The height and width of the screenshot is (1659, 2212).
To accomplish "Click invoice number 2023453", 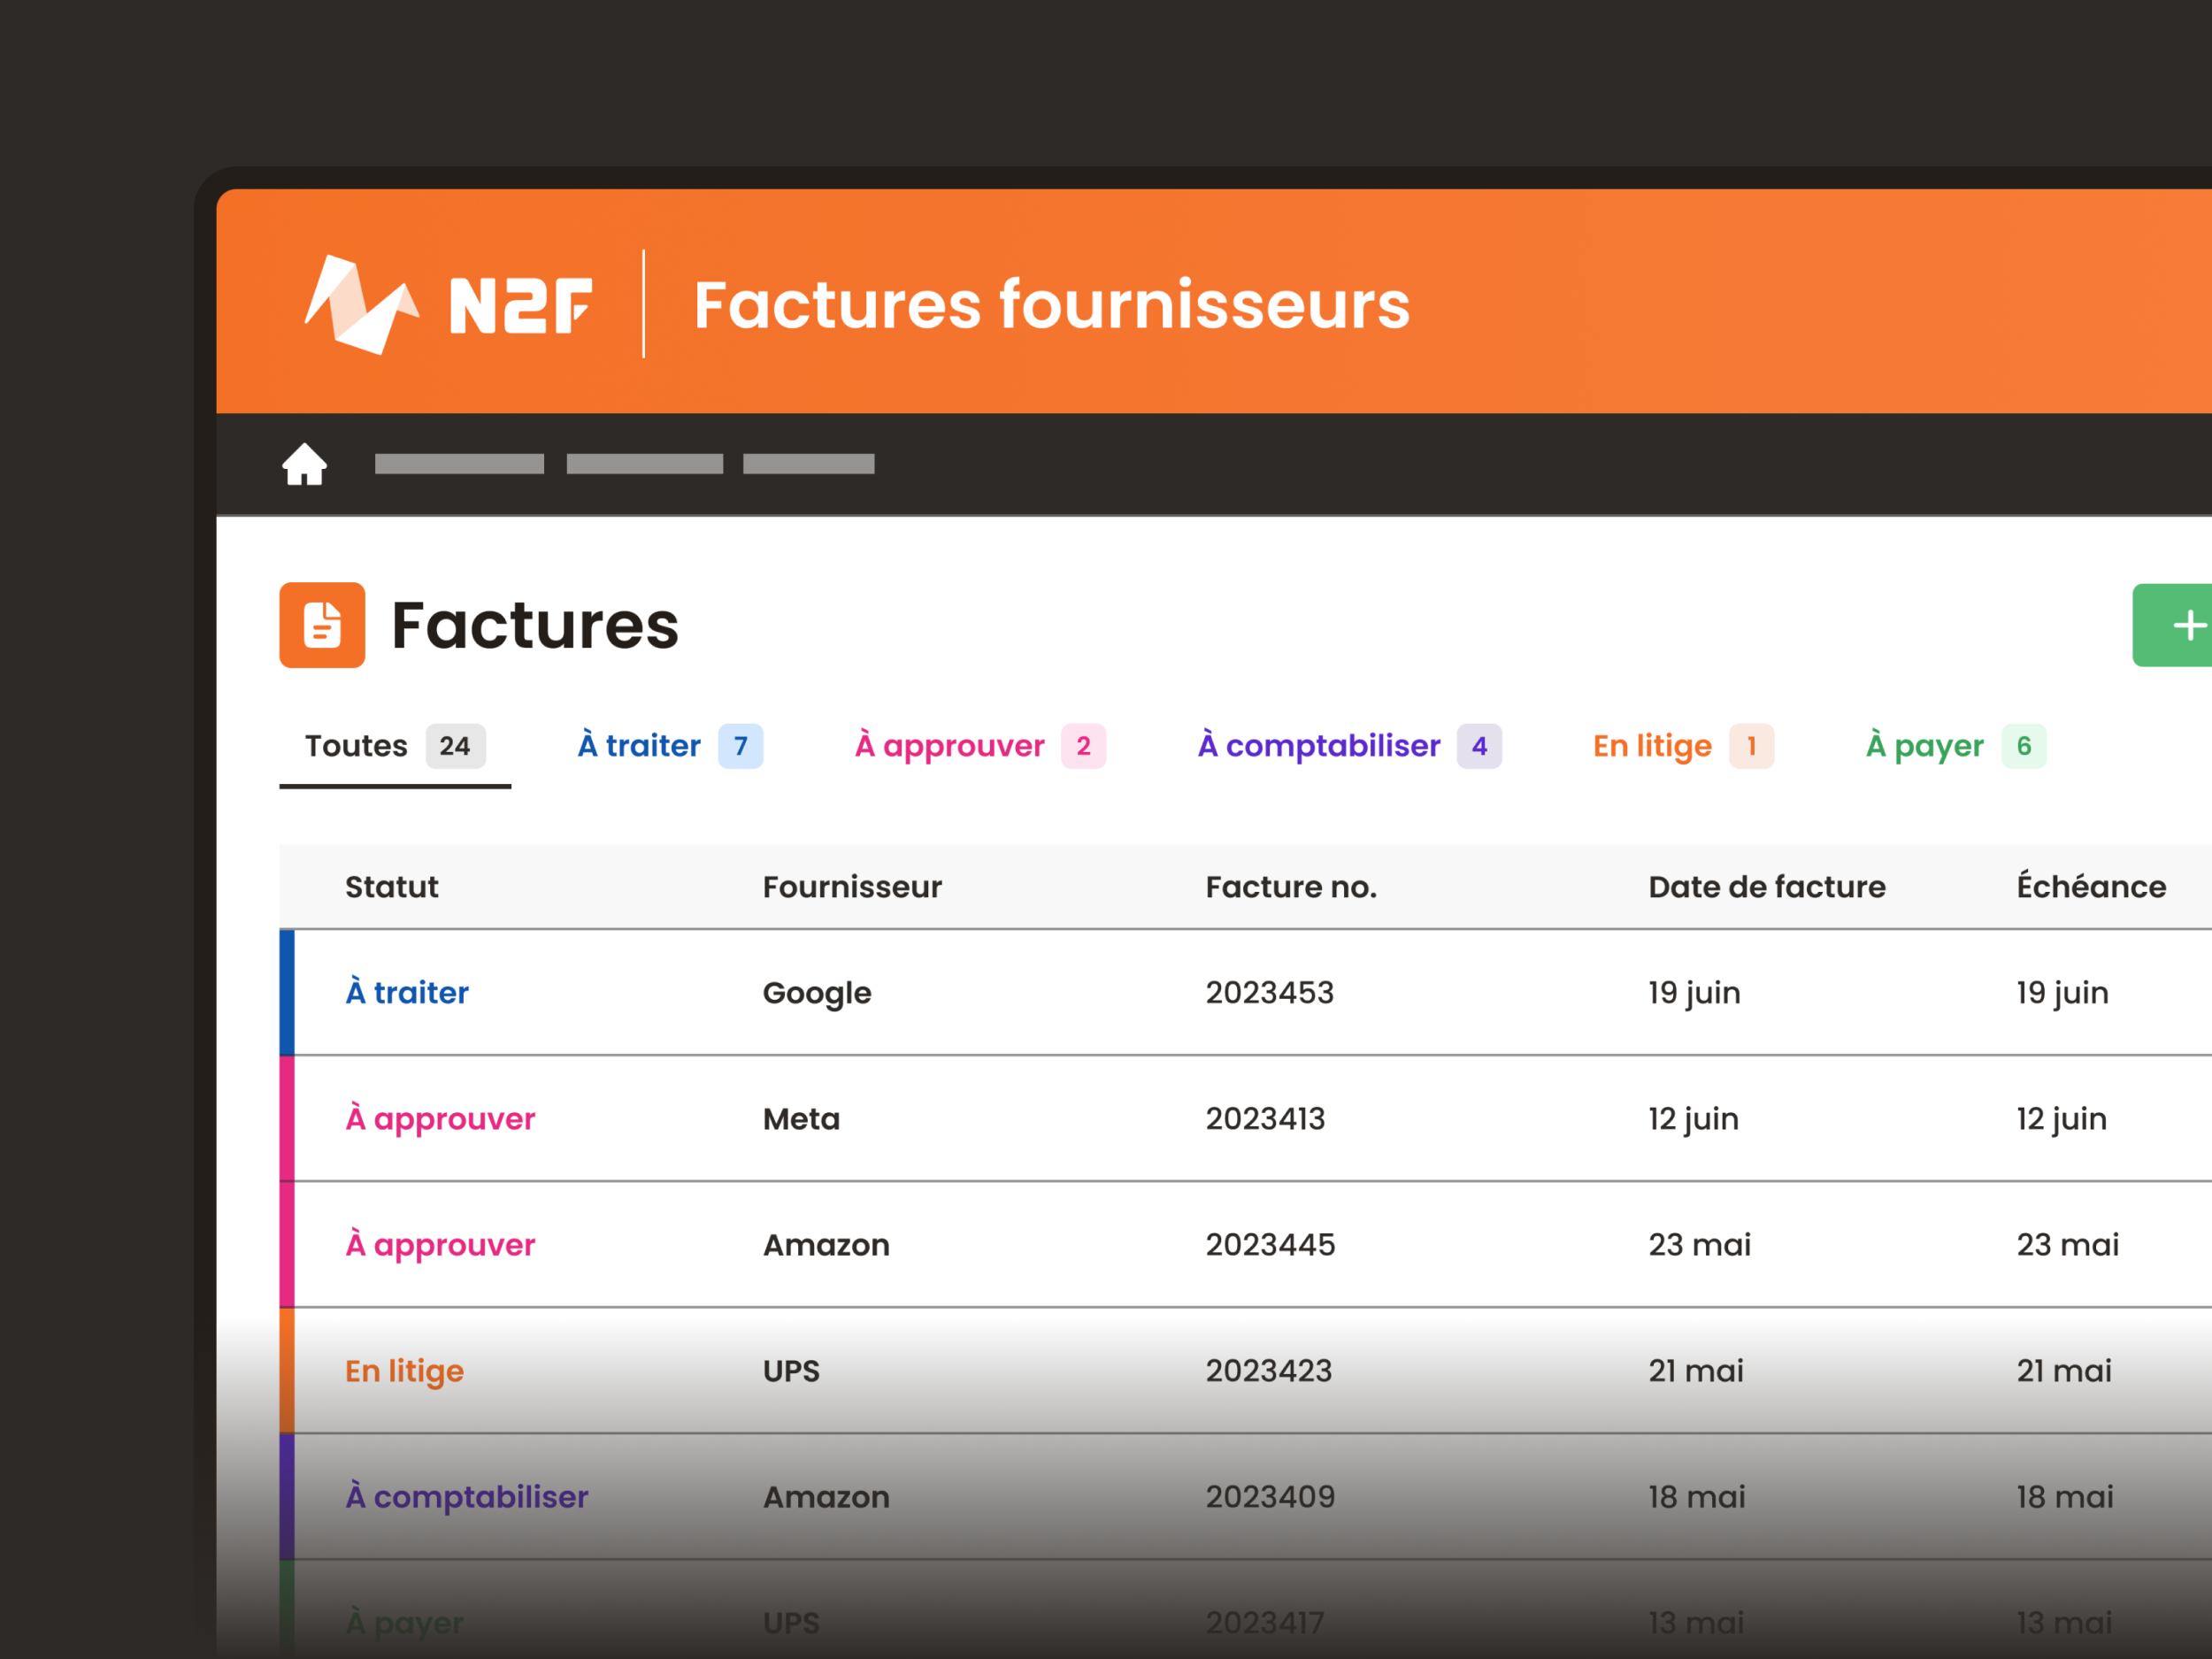I will point(1270,992).
